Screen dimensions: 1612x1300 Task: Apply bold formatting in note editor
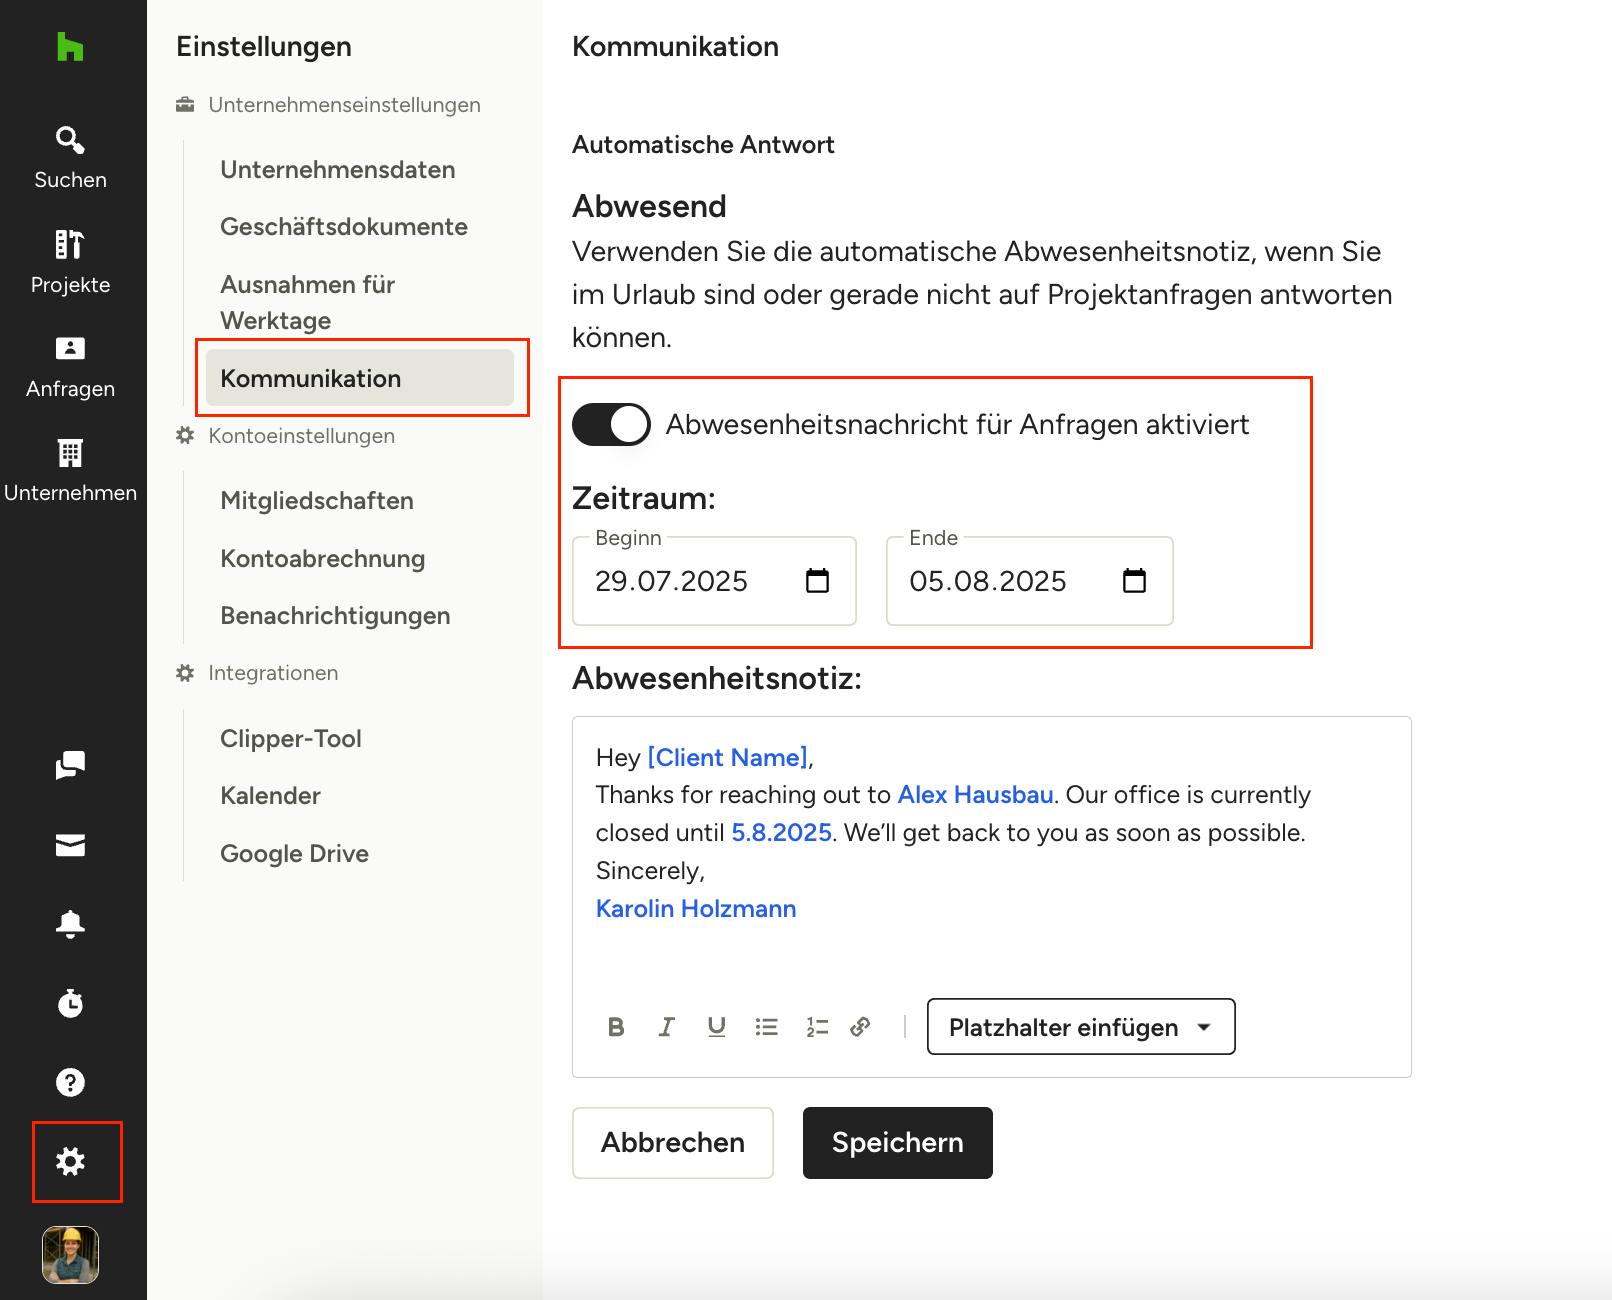pos(616,1027)
